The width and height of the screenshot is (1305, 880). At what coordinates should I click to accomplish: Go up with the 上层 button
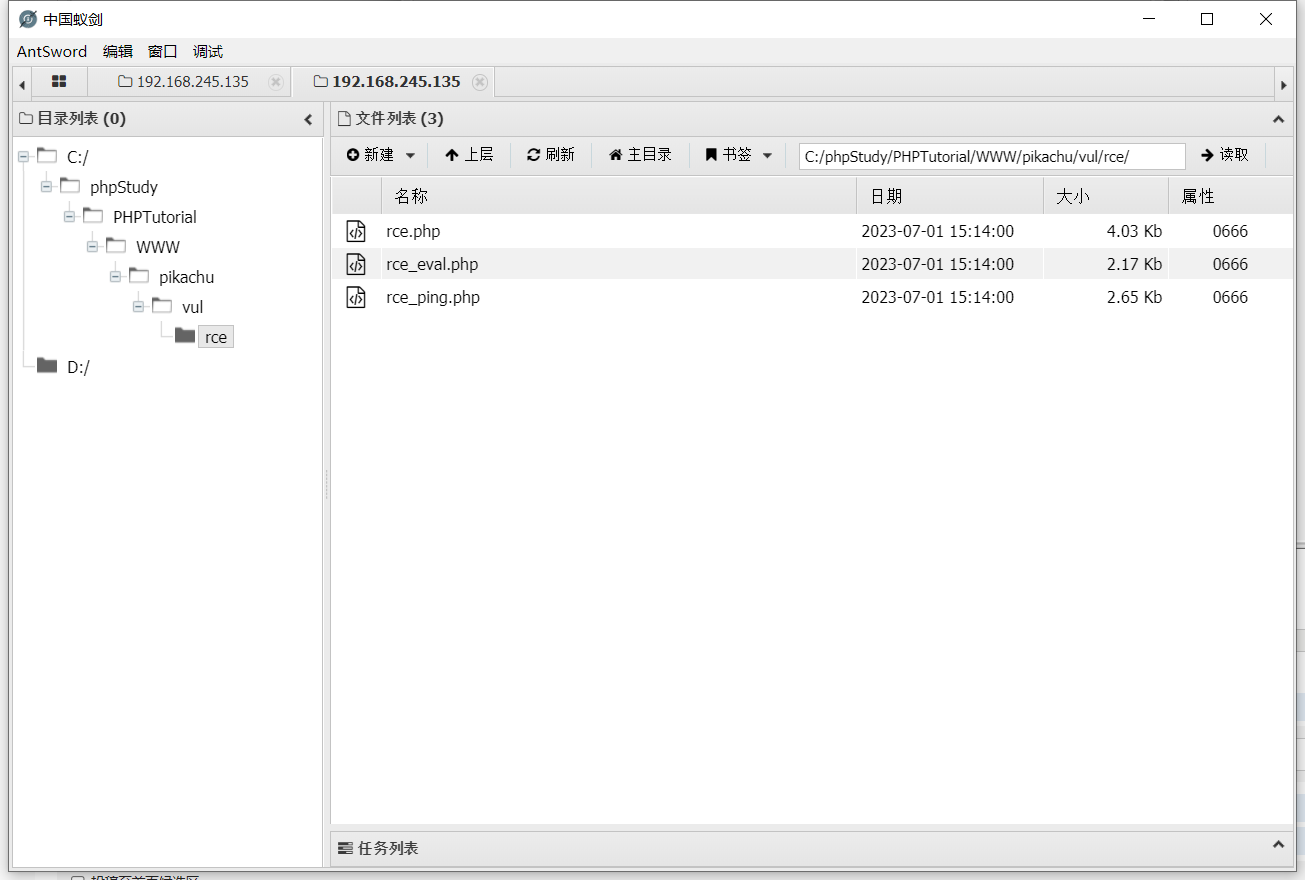[469, 155]
